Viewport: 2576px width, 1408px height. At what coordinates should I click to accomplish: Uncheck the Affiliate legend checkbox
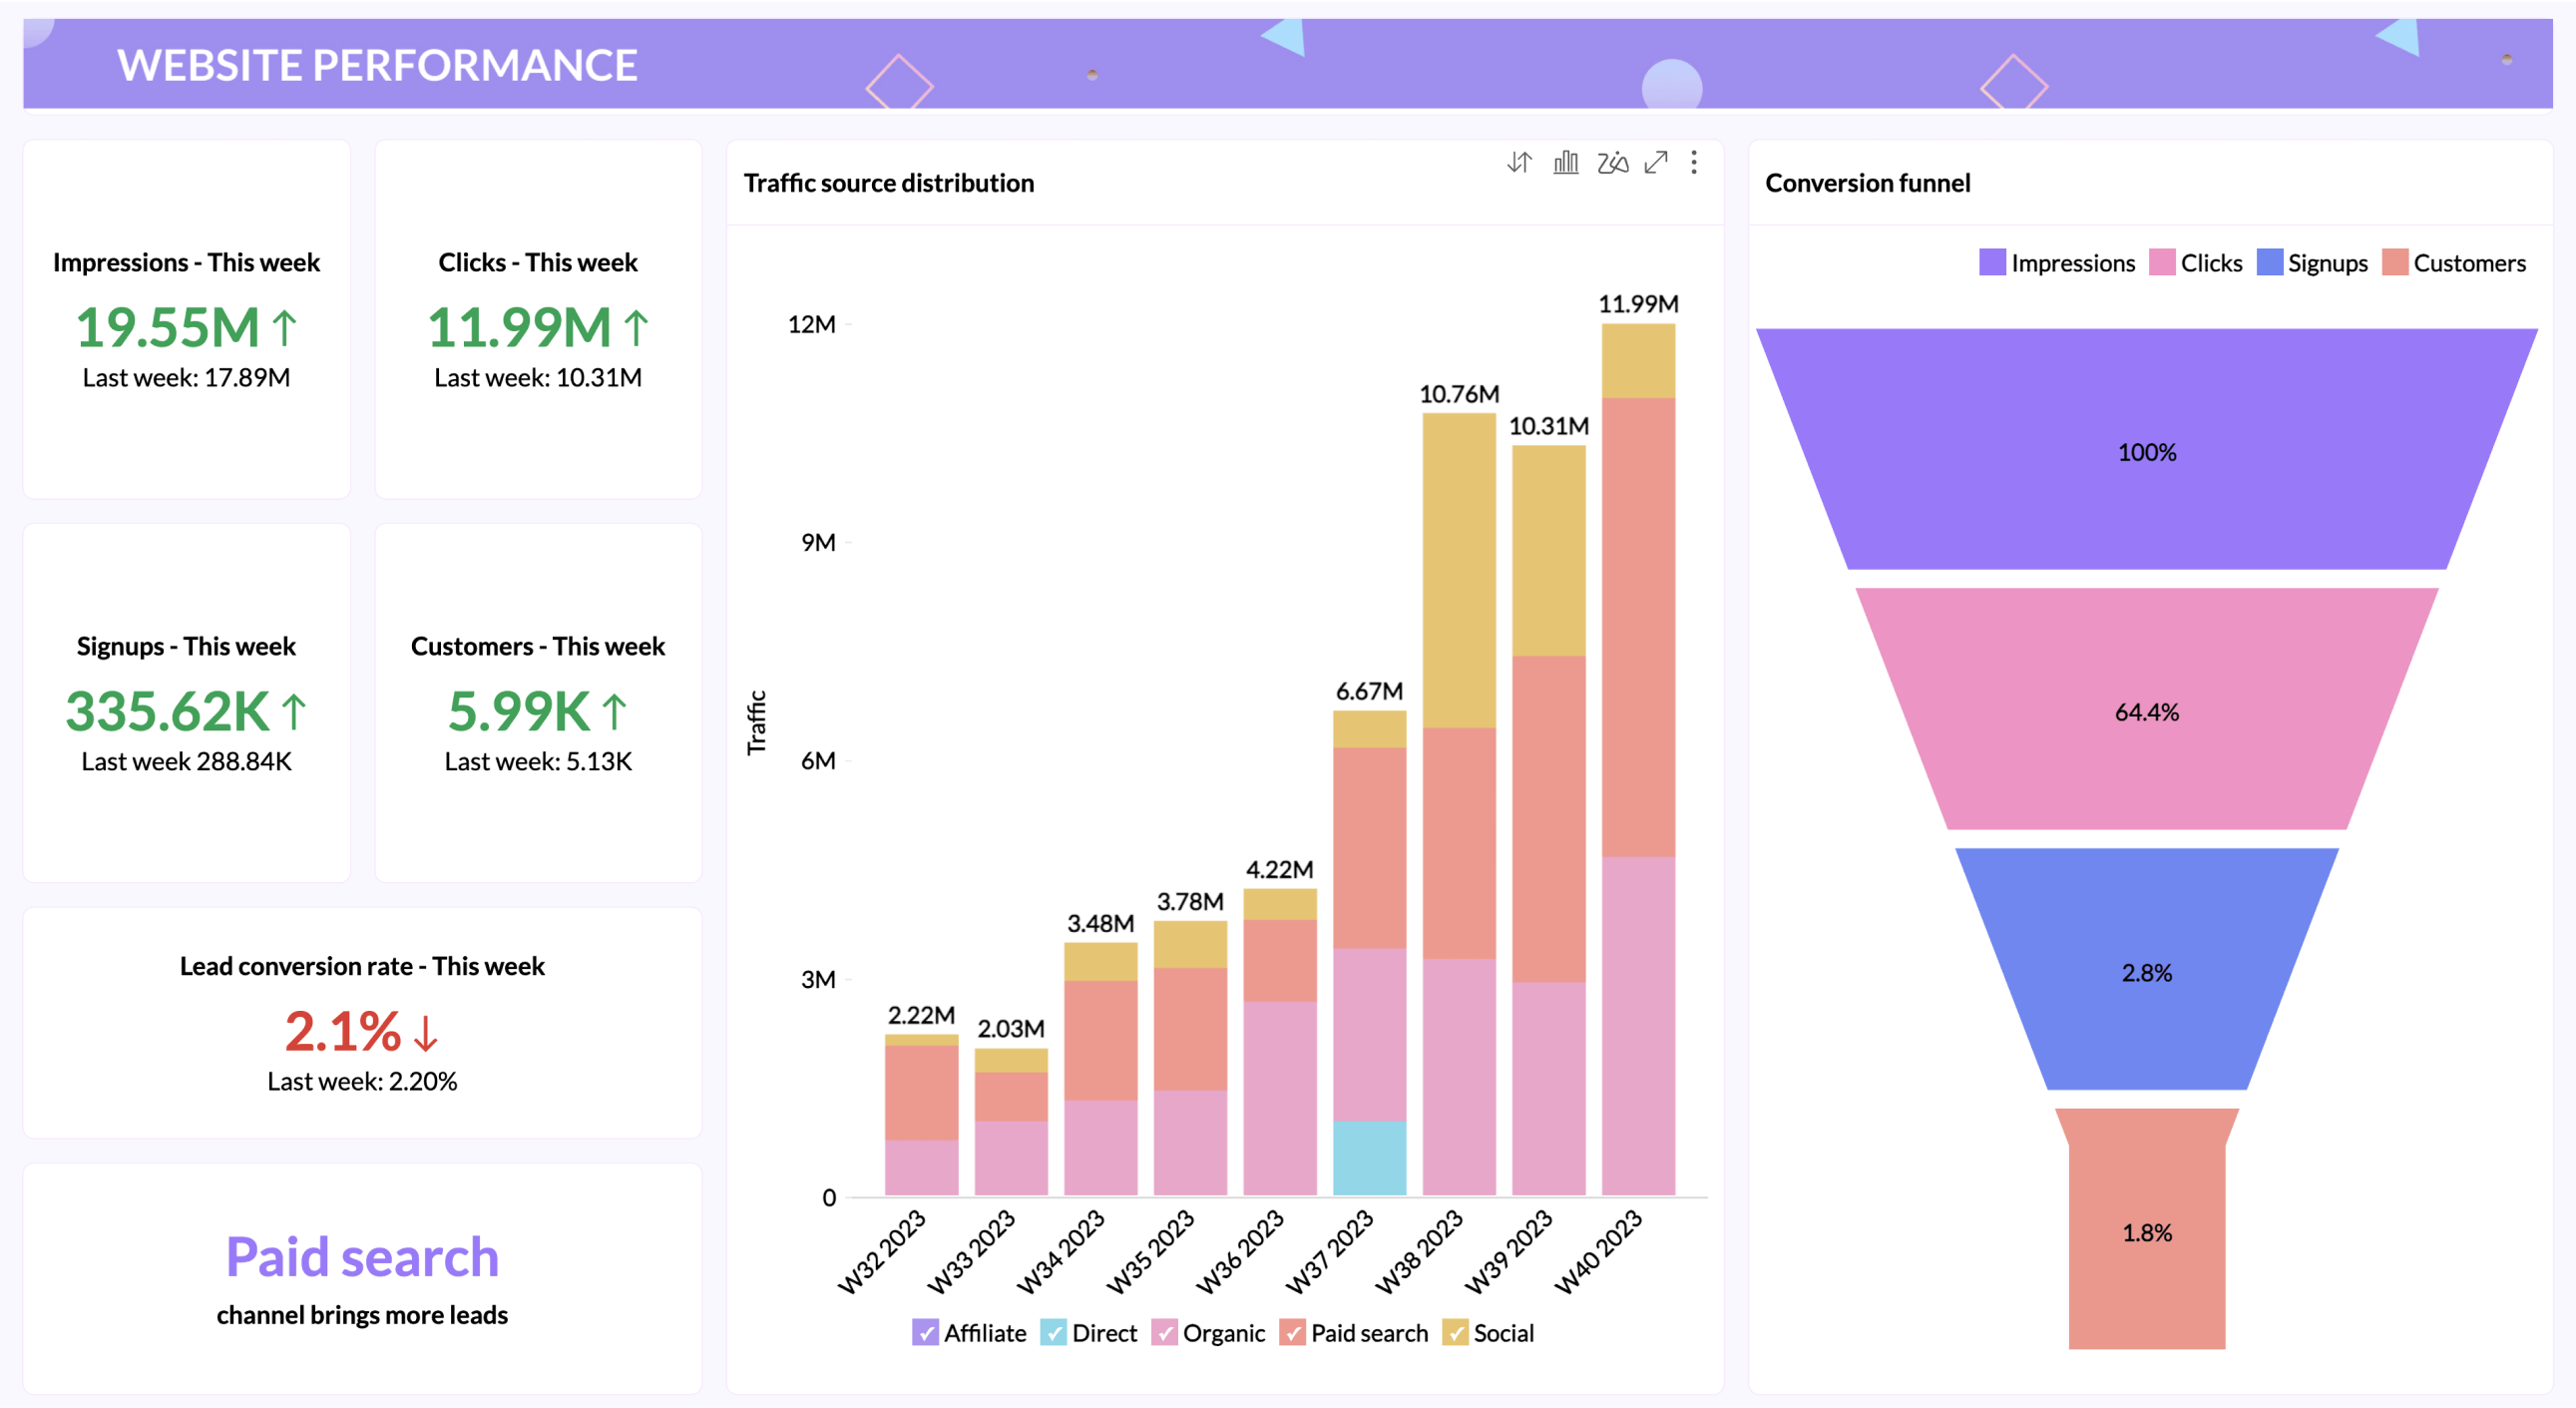[x=925, y=1333]
